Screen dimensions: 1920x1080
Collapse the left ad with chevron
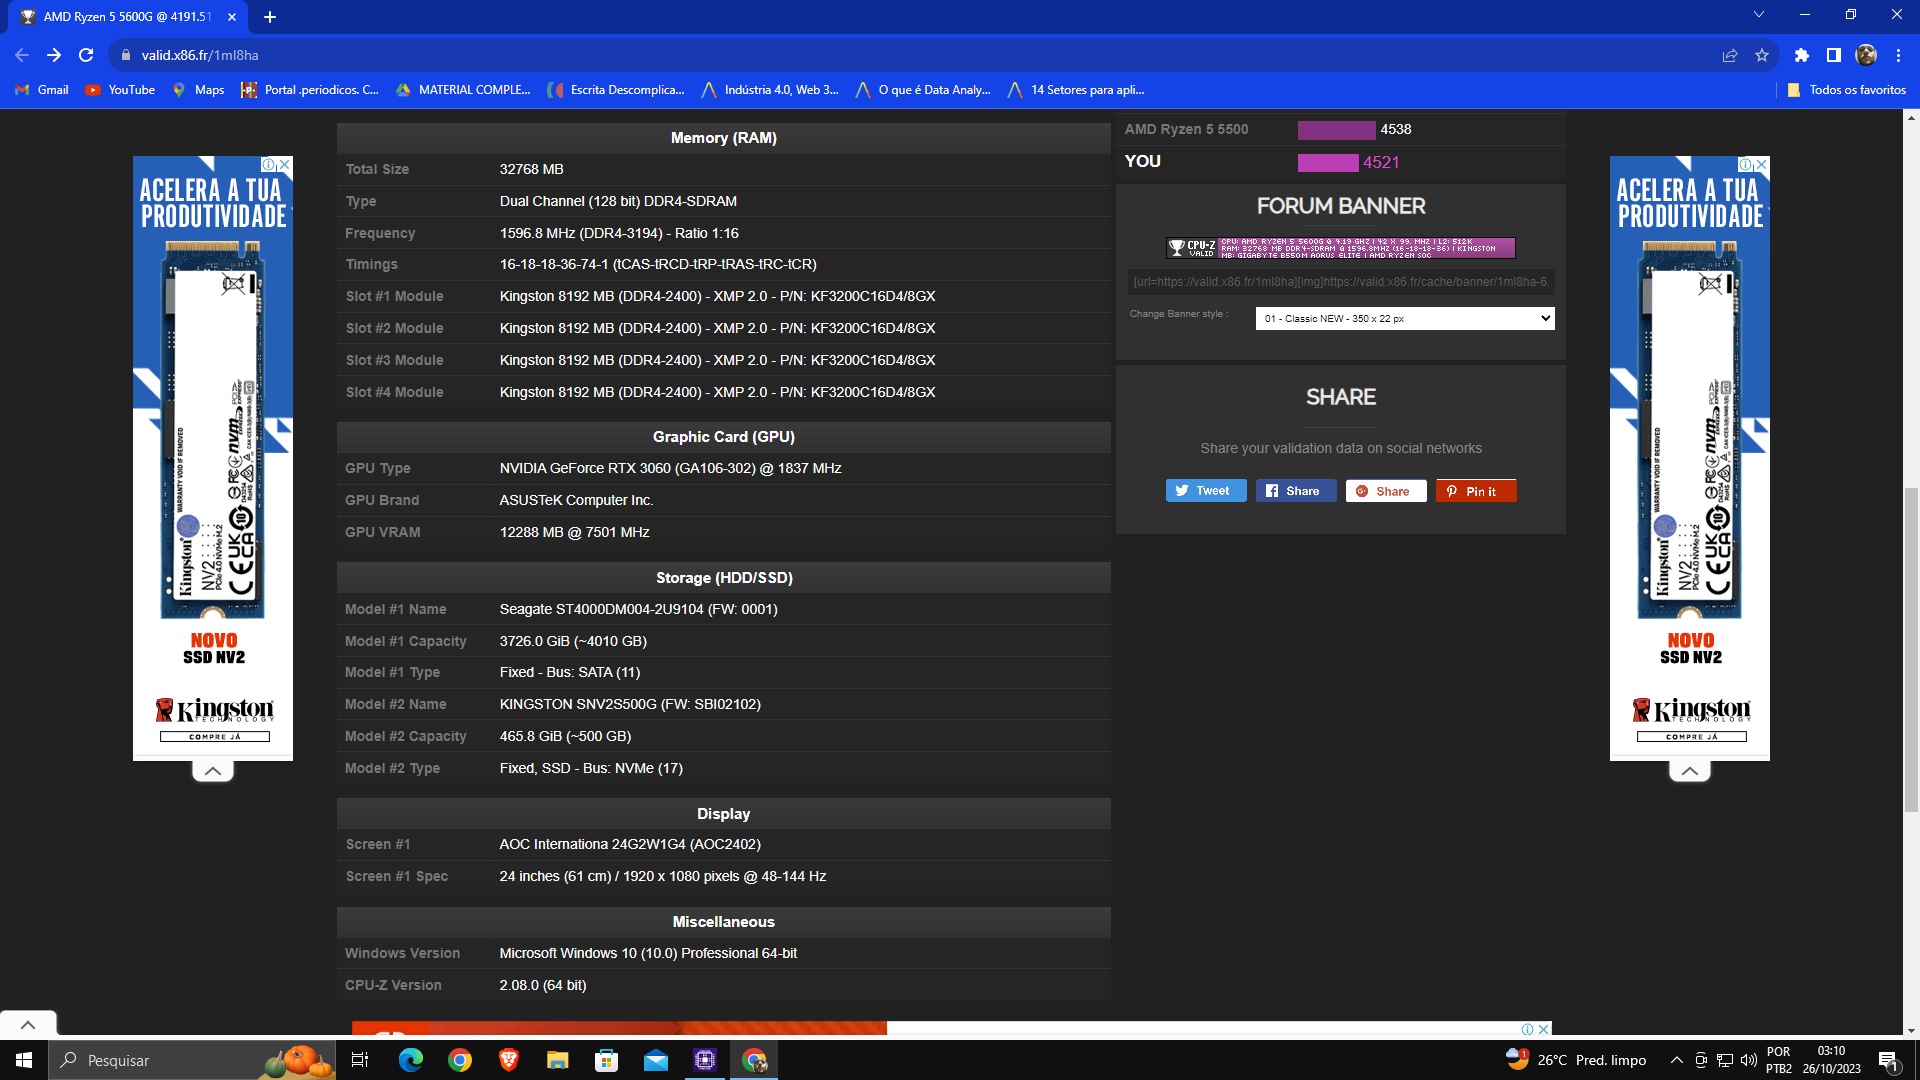click(x=213, y=771)
